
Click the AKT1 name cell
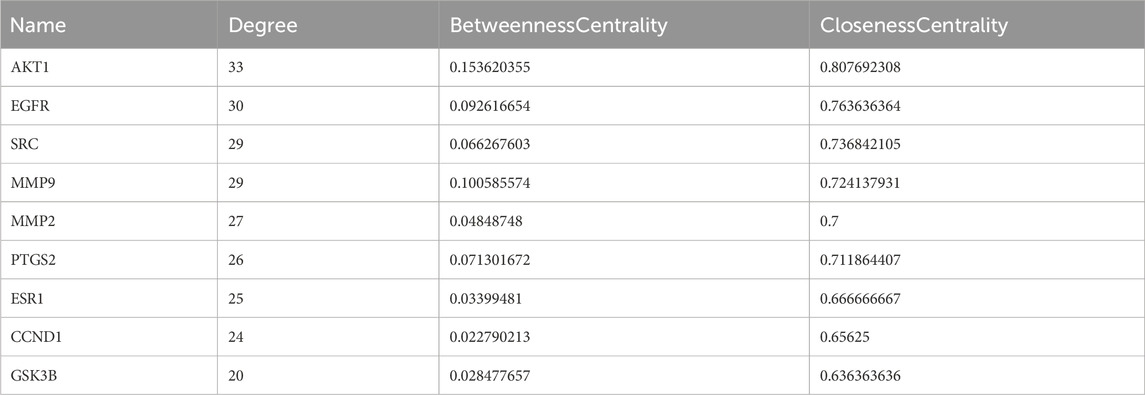(25, 67)
